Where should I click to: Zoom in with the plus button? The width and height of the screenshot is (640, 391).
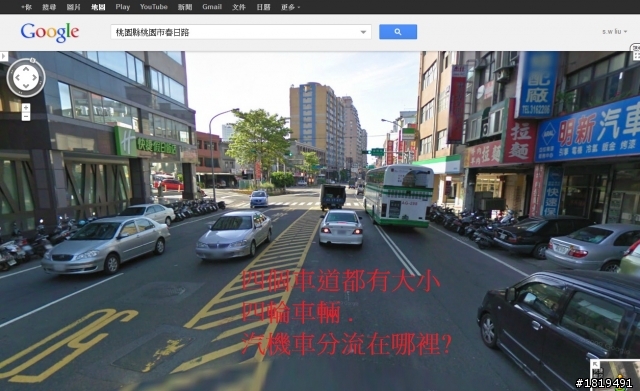coord(26,108)
